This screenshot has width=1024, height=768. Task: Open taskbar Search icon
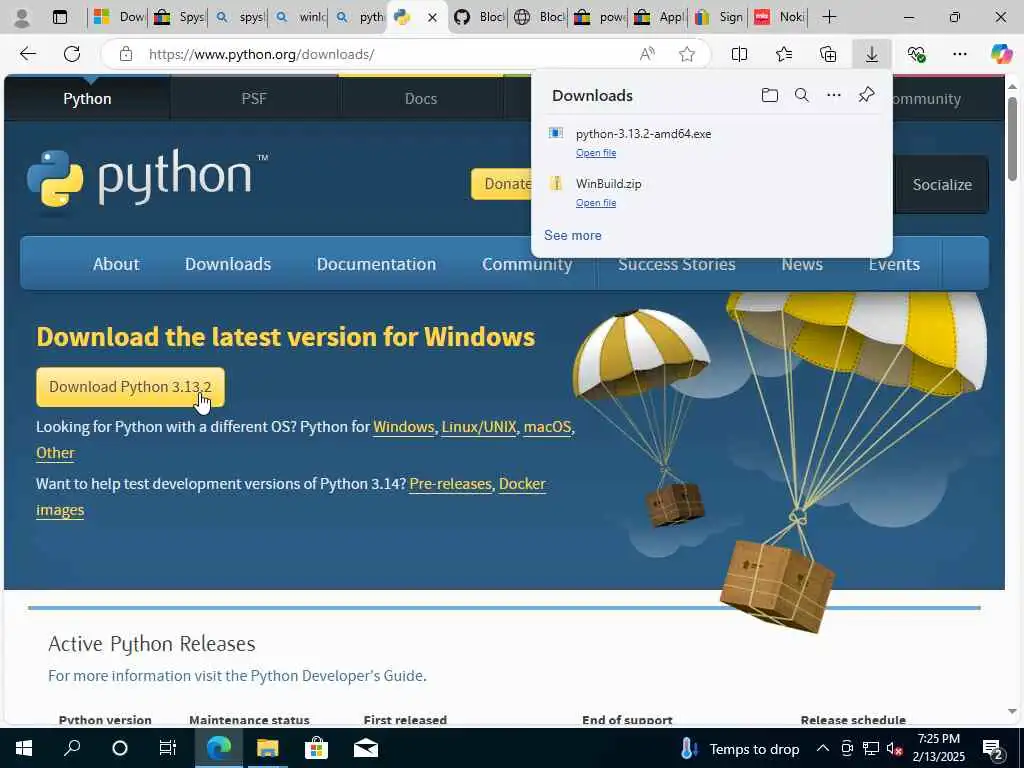pos(72,748)
